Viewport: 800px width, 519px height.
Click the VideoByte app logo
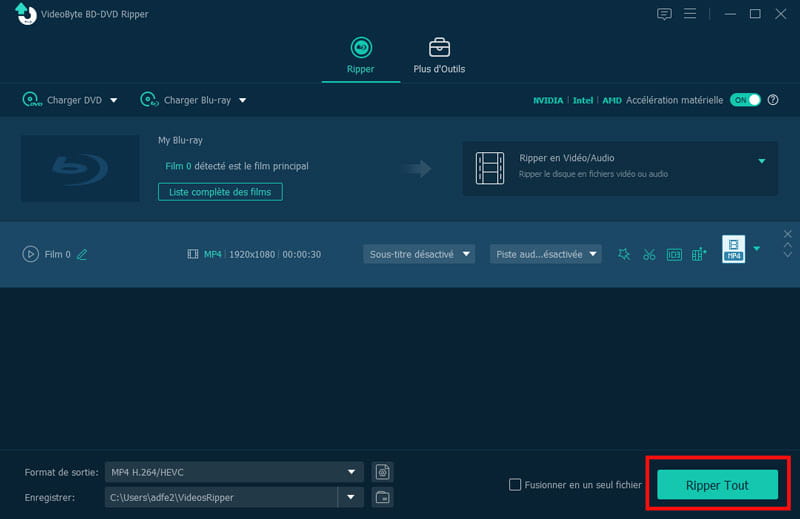tap(26, 13)
